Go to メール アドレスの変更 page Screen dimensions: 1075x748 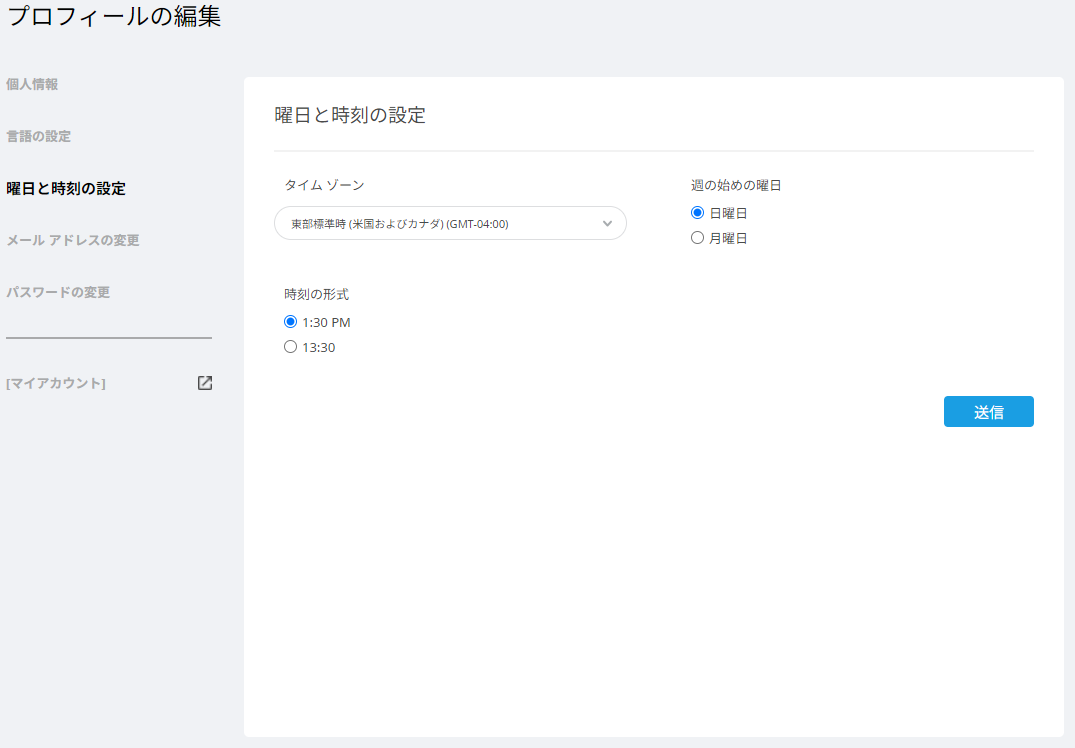click(73, 240)
